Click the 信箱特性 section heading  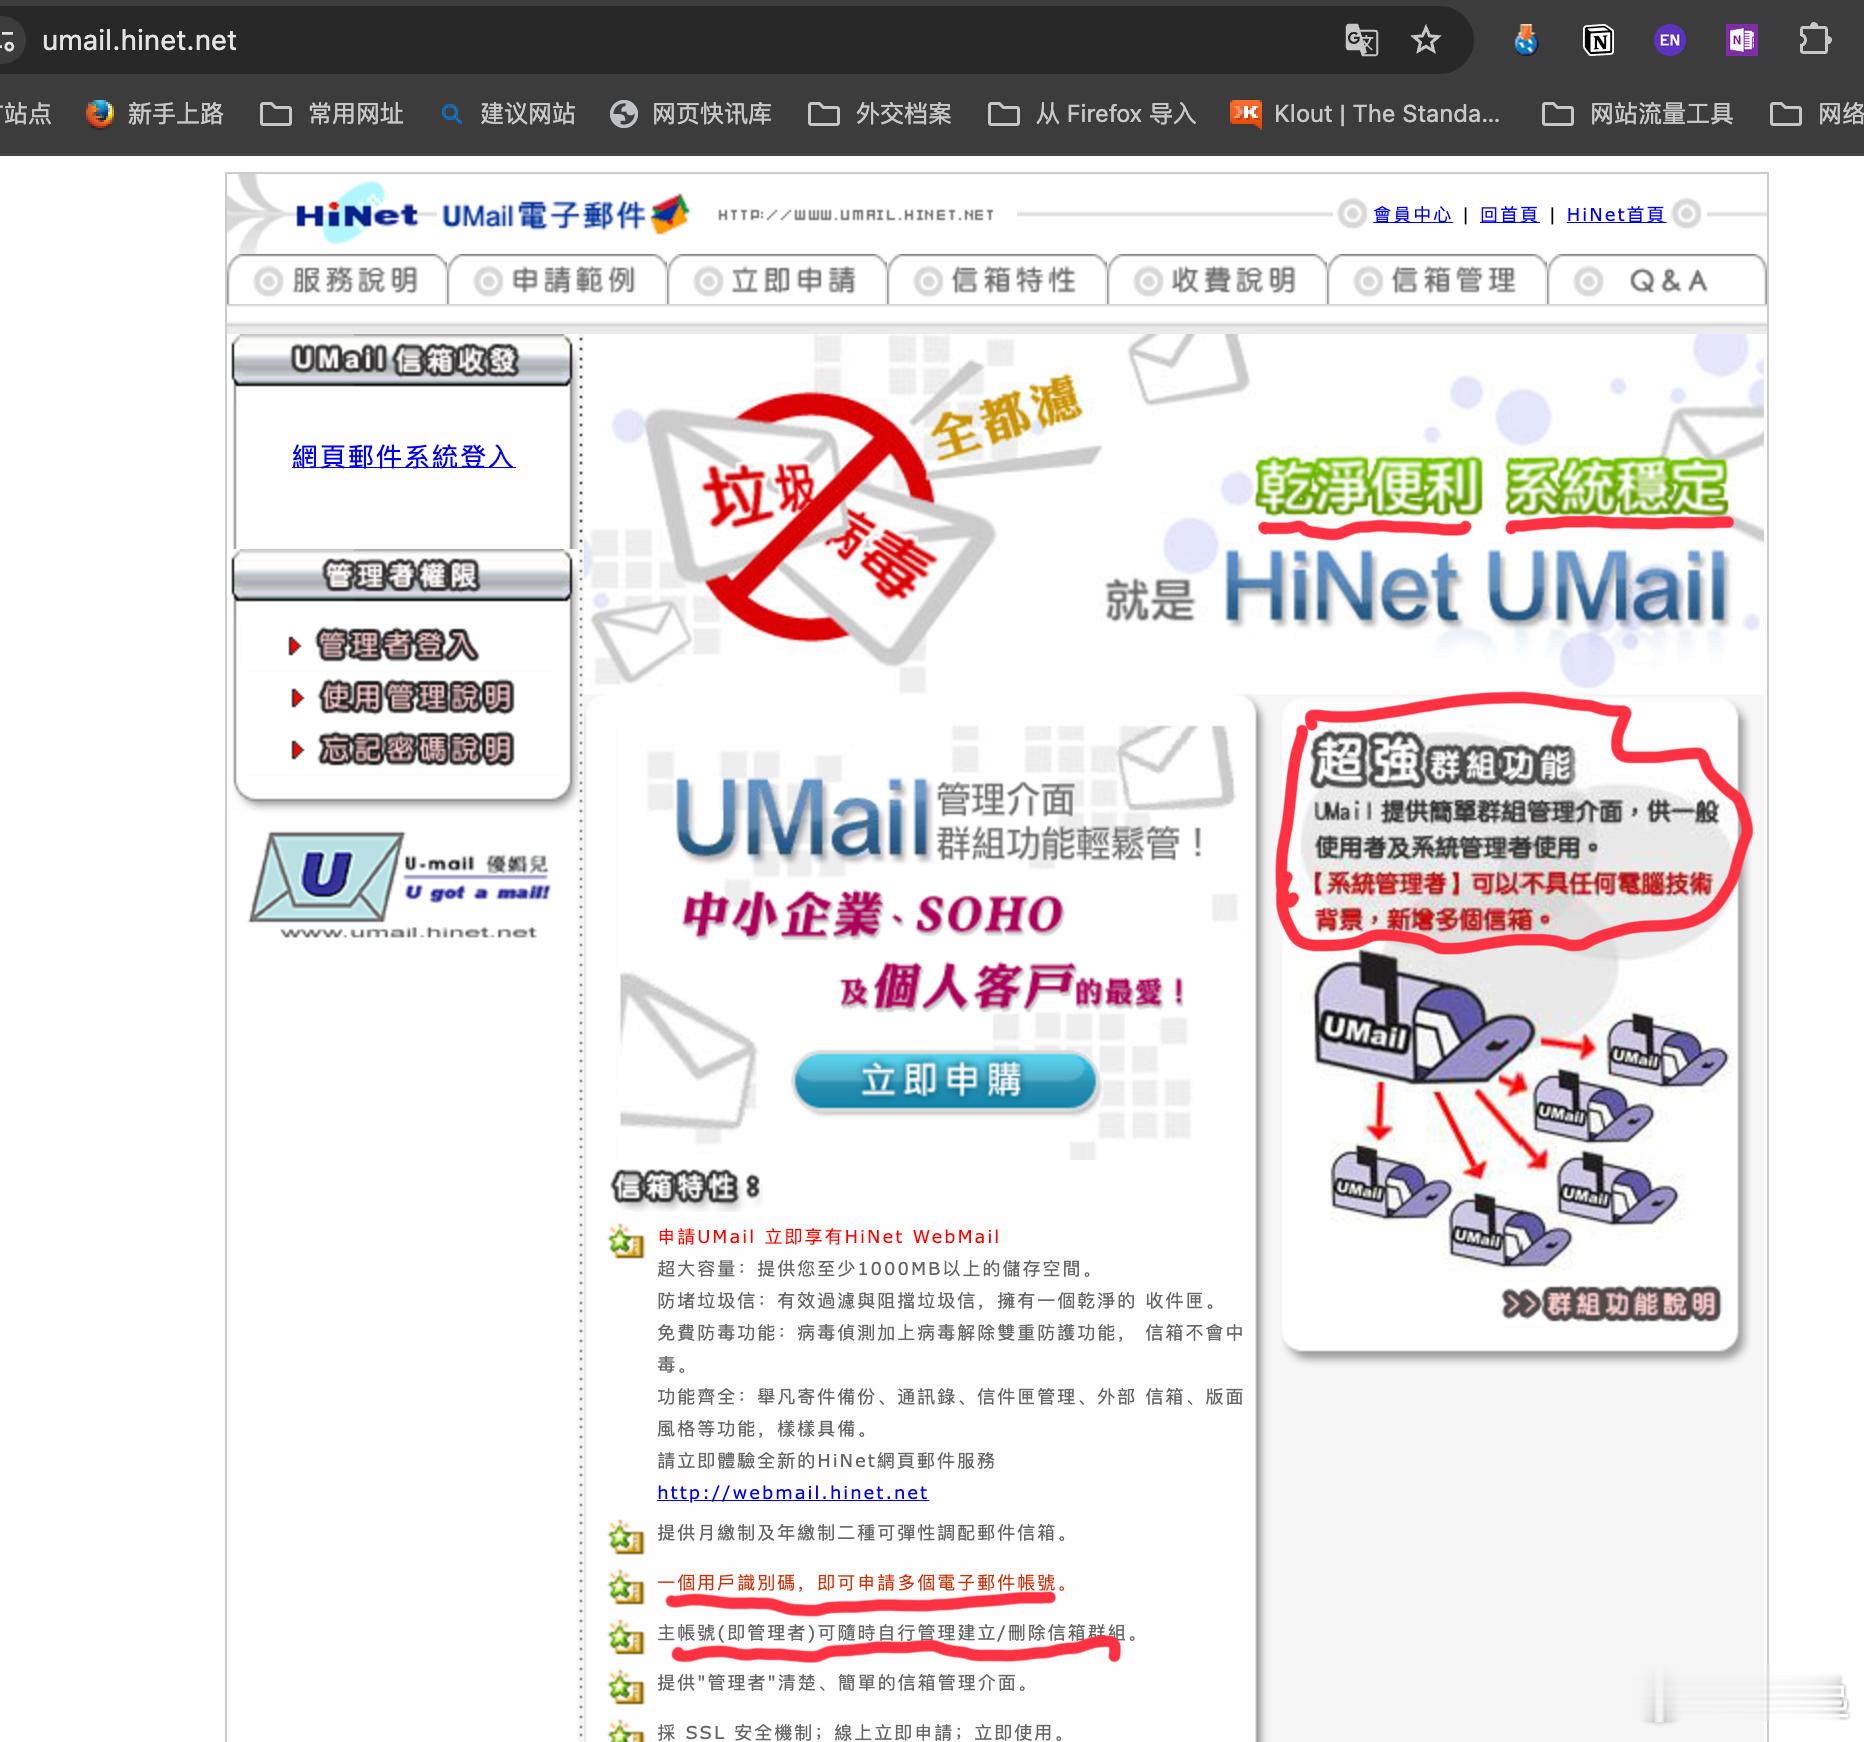pyautogui.click(x=685, y=1187)
